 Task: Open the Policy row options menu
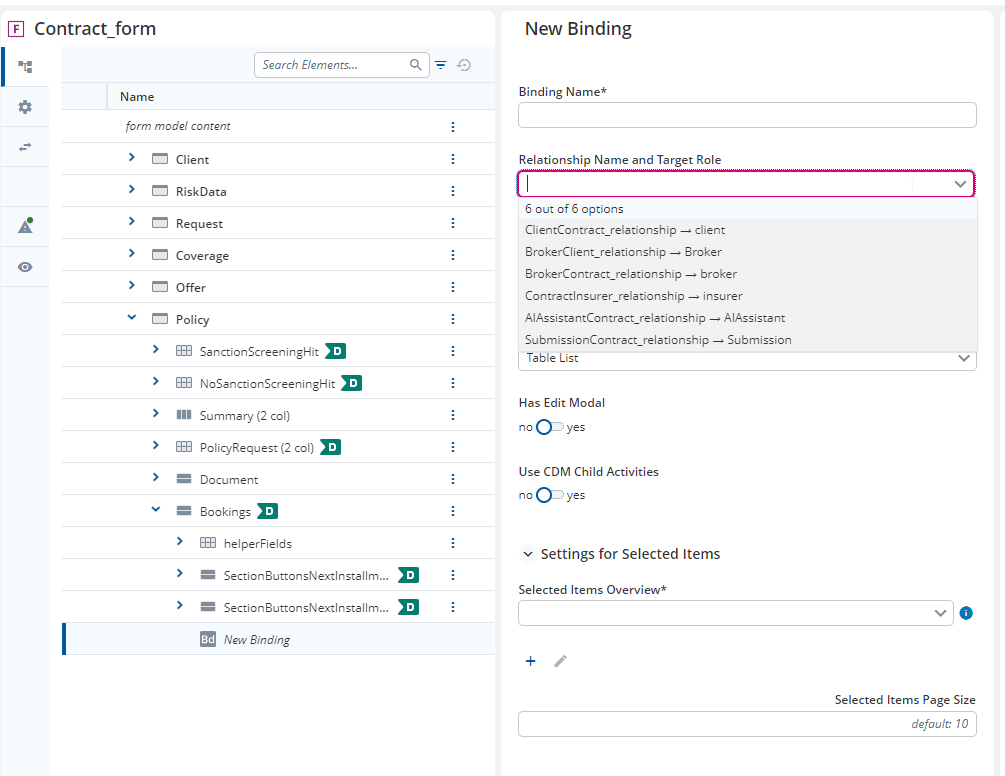coord(453,319)
